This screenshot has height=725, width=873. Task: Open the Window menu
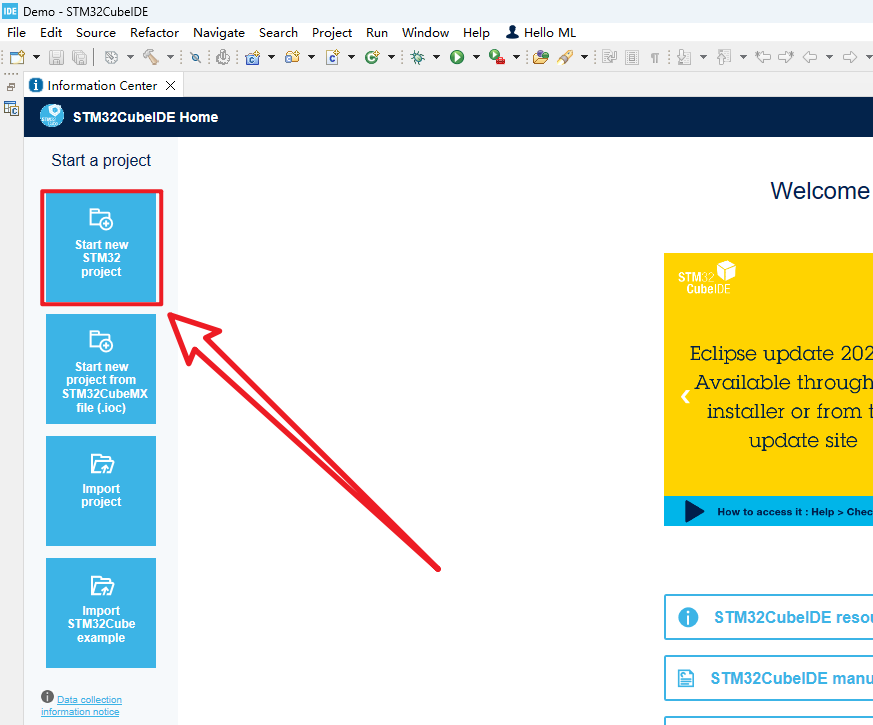click(425, 33)
